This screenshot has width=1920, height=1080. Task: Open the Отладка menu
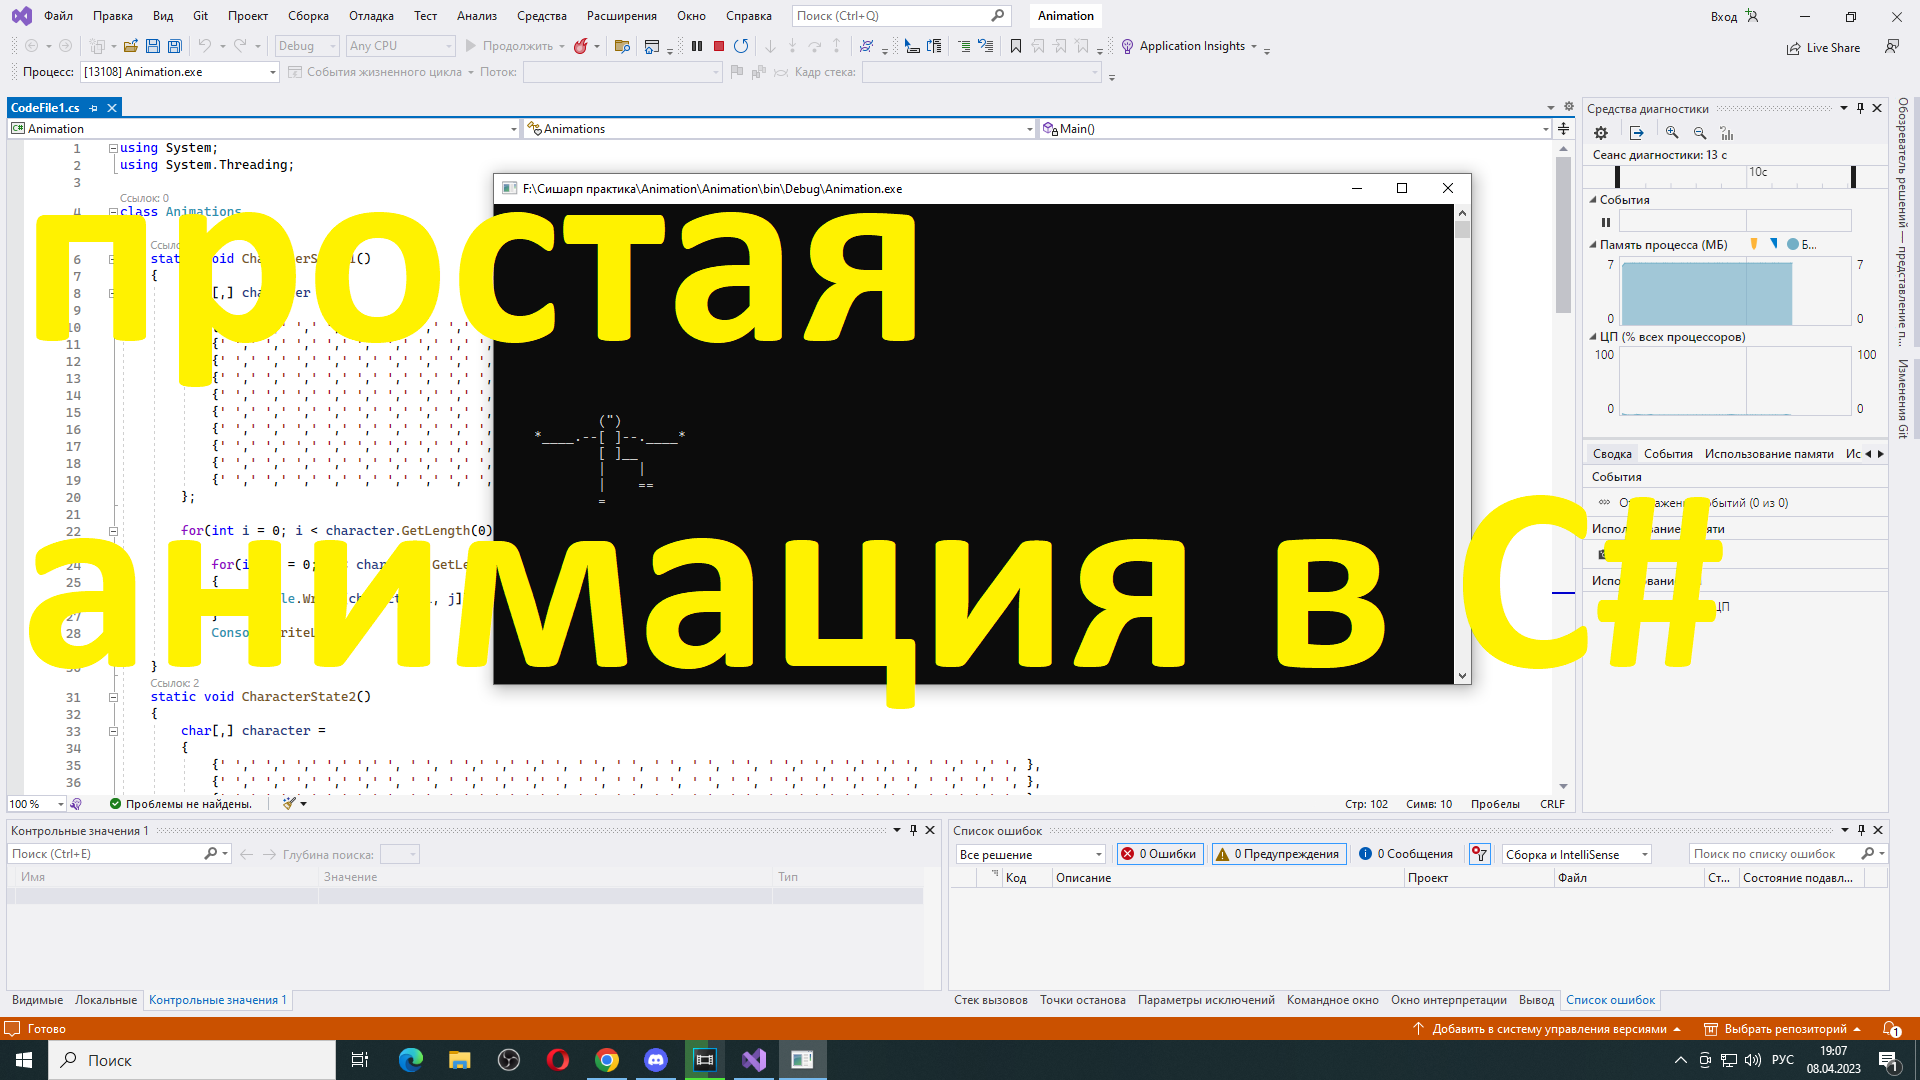tap(370, 15)
